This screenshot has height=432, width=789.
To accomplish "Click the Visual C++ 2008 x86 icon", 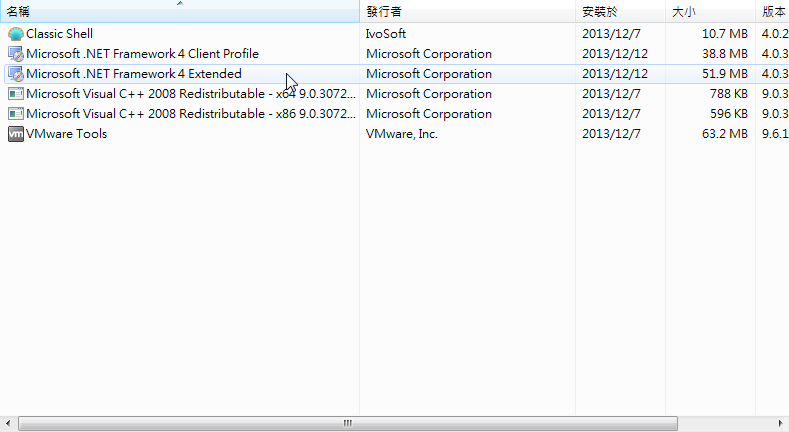I will click(16, 114).
